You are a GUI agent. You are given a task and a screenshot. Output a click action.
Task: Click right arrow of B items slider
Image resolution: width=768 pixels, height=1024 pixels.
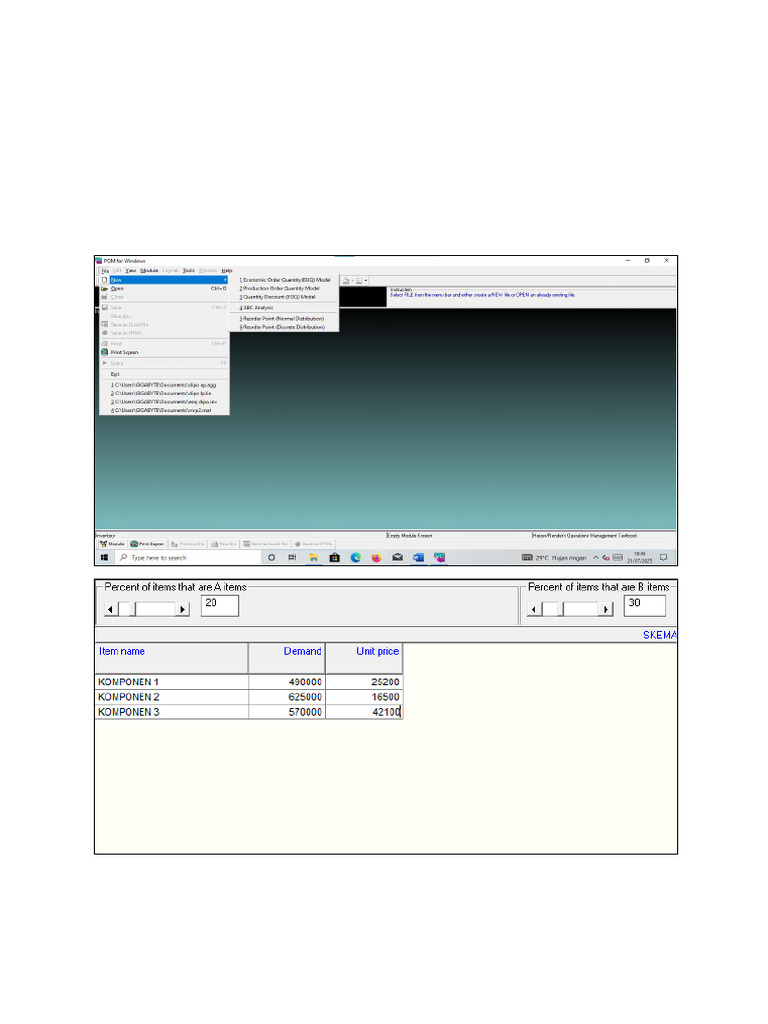point(606,609)
